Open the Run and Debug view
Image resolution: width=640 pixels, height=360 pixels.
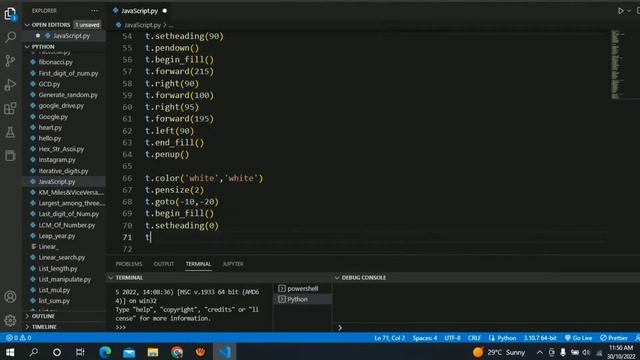tap(10, 85)
